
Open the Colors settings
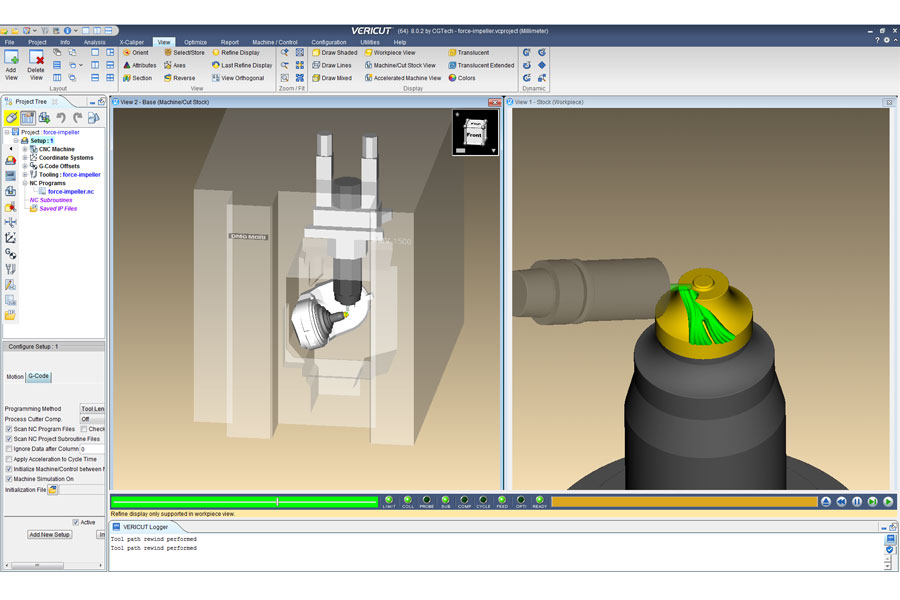[x=461, y=78]
